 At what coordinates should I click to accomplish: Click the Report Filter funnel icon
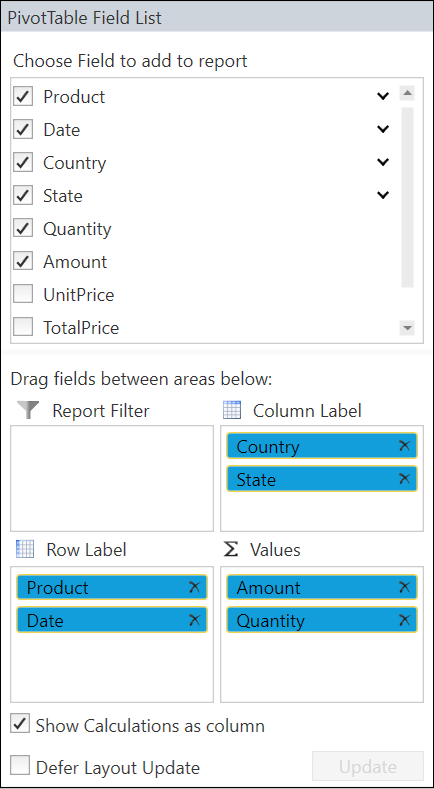point(28,411)
